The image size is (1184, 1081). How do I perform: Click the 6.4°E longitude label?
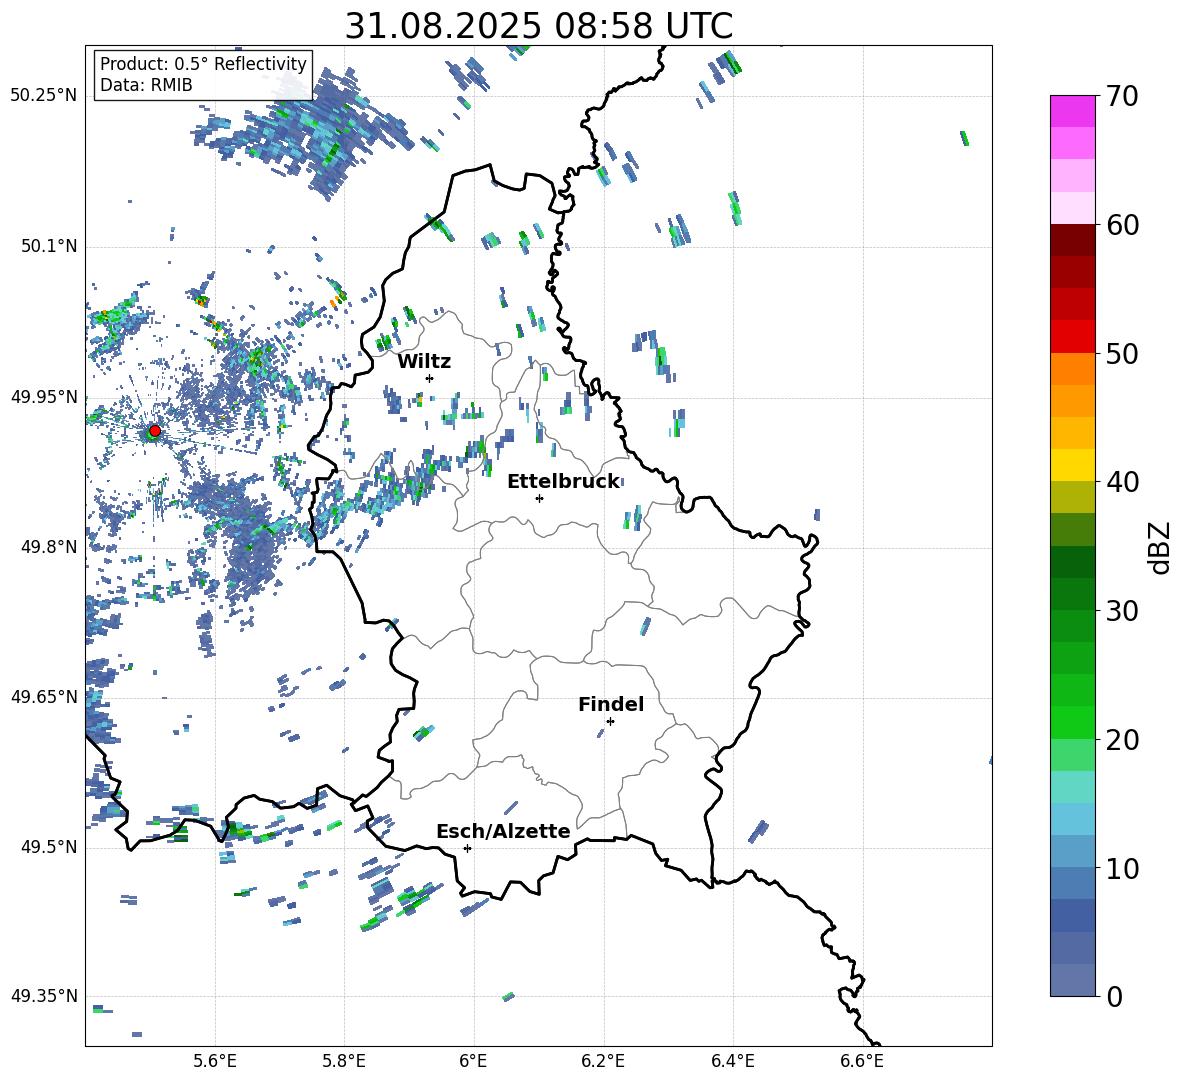click(x=732, y=1061)
